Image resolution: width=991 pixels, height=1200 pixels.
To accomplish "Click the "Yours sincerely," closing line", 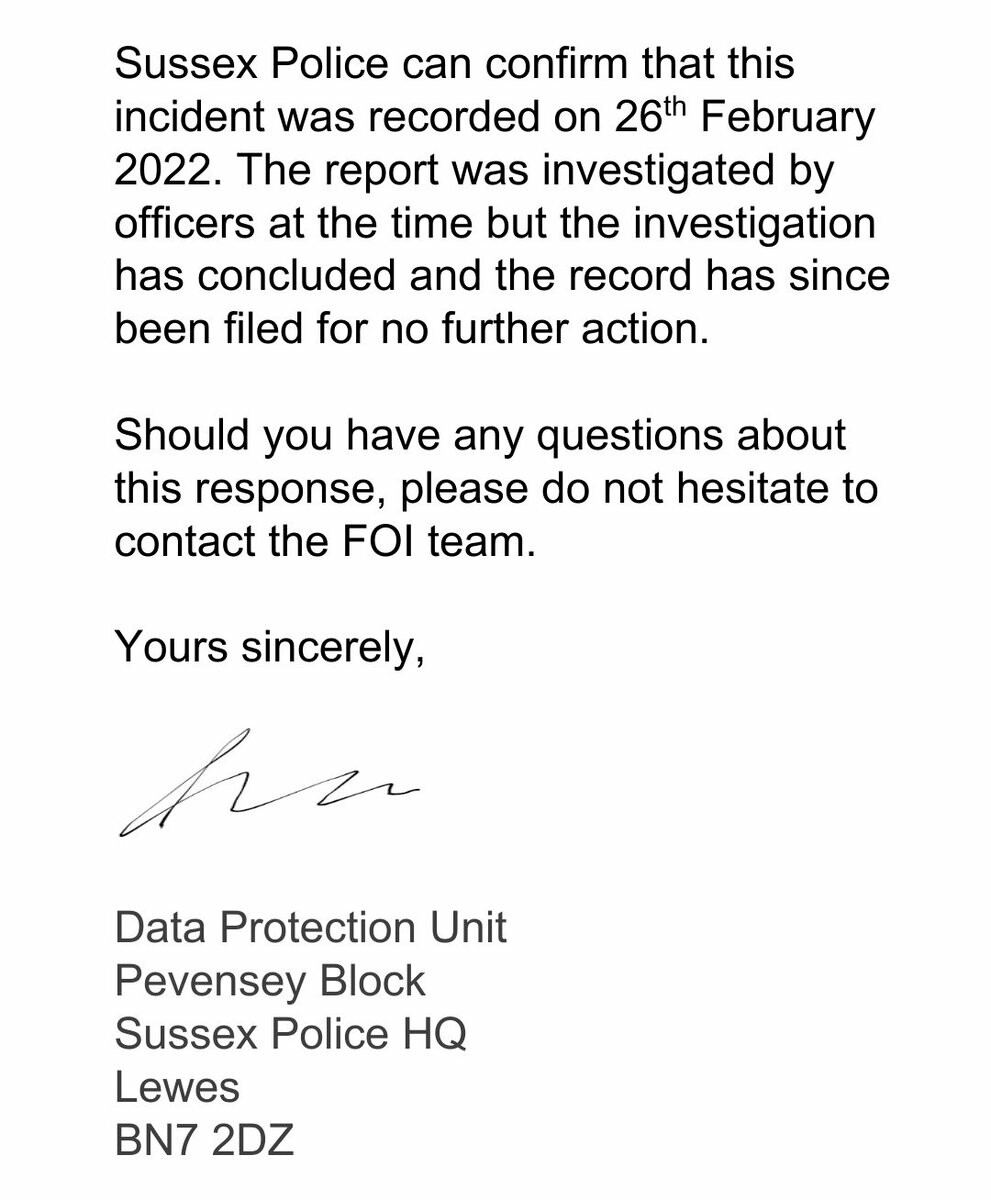I will [270, 647].
